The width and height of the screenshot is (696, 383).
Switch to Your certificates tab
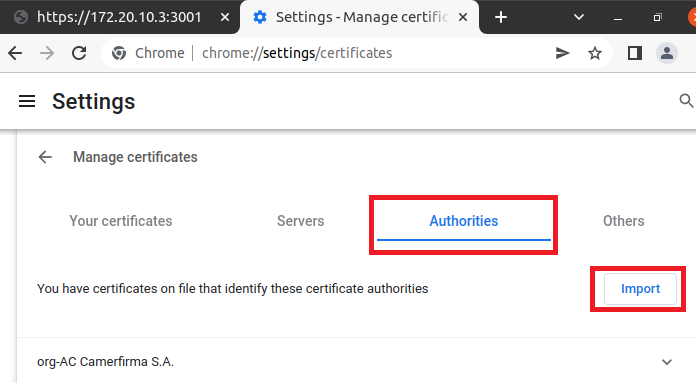pyautogui.click(x=121, y=221)
